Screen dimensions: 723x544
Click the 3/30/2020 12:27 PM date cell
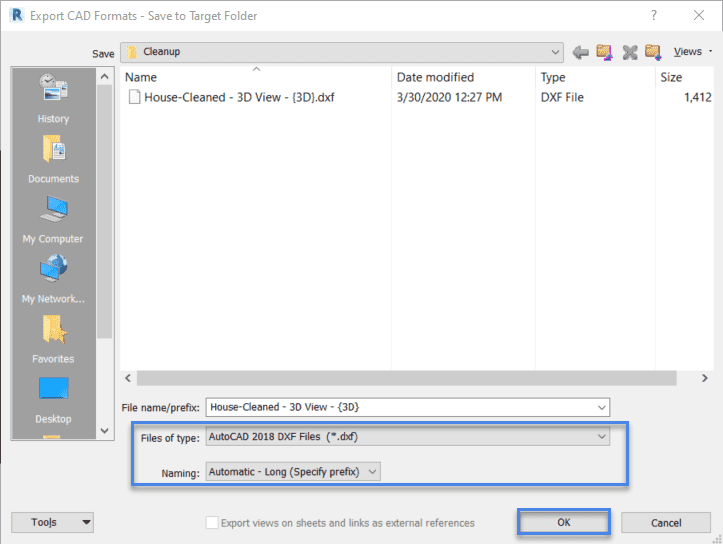tap(449, 97)
